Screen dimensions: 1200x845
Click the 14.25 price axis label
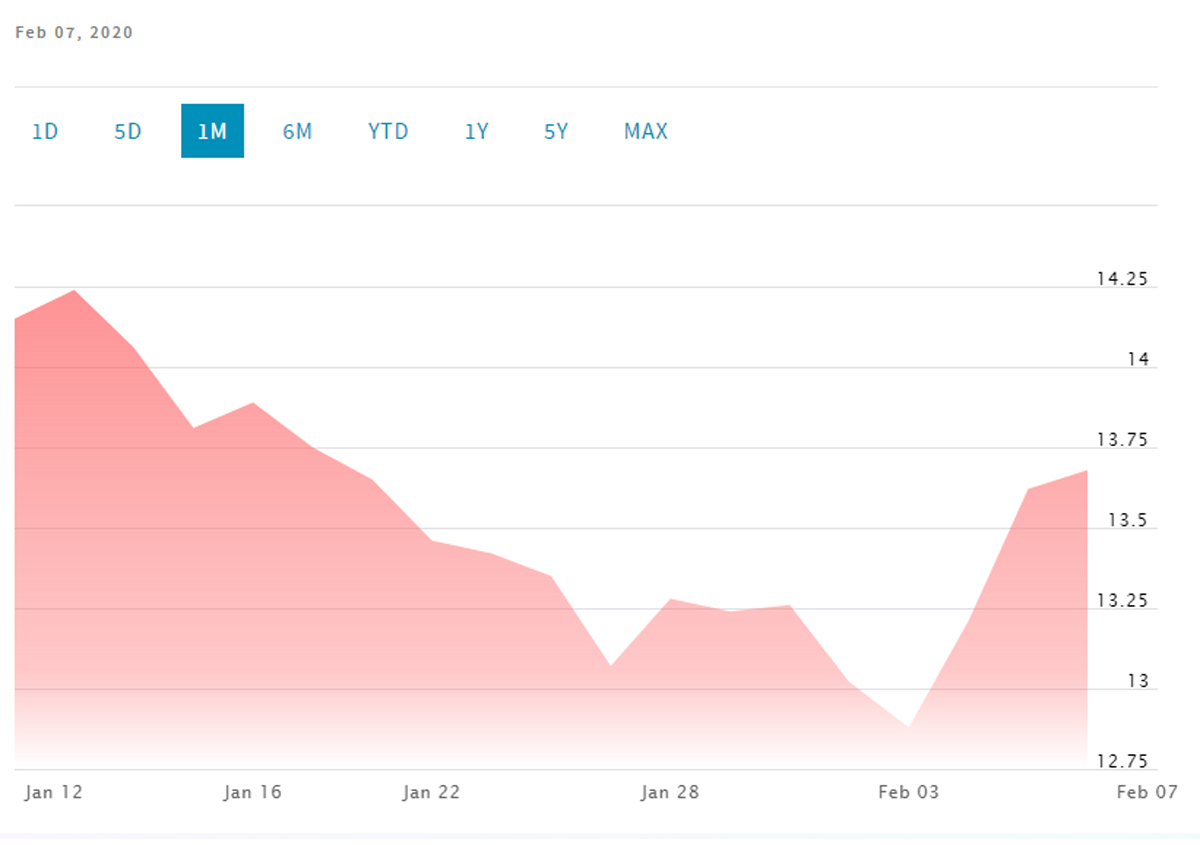[1122, 279]
